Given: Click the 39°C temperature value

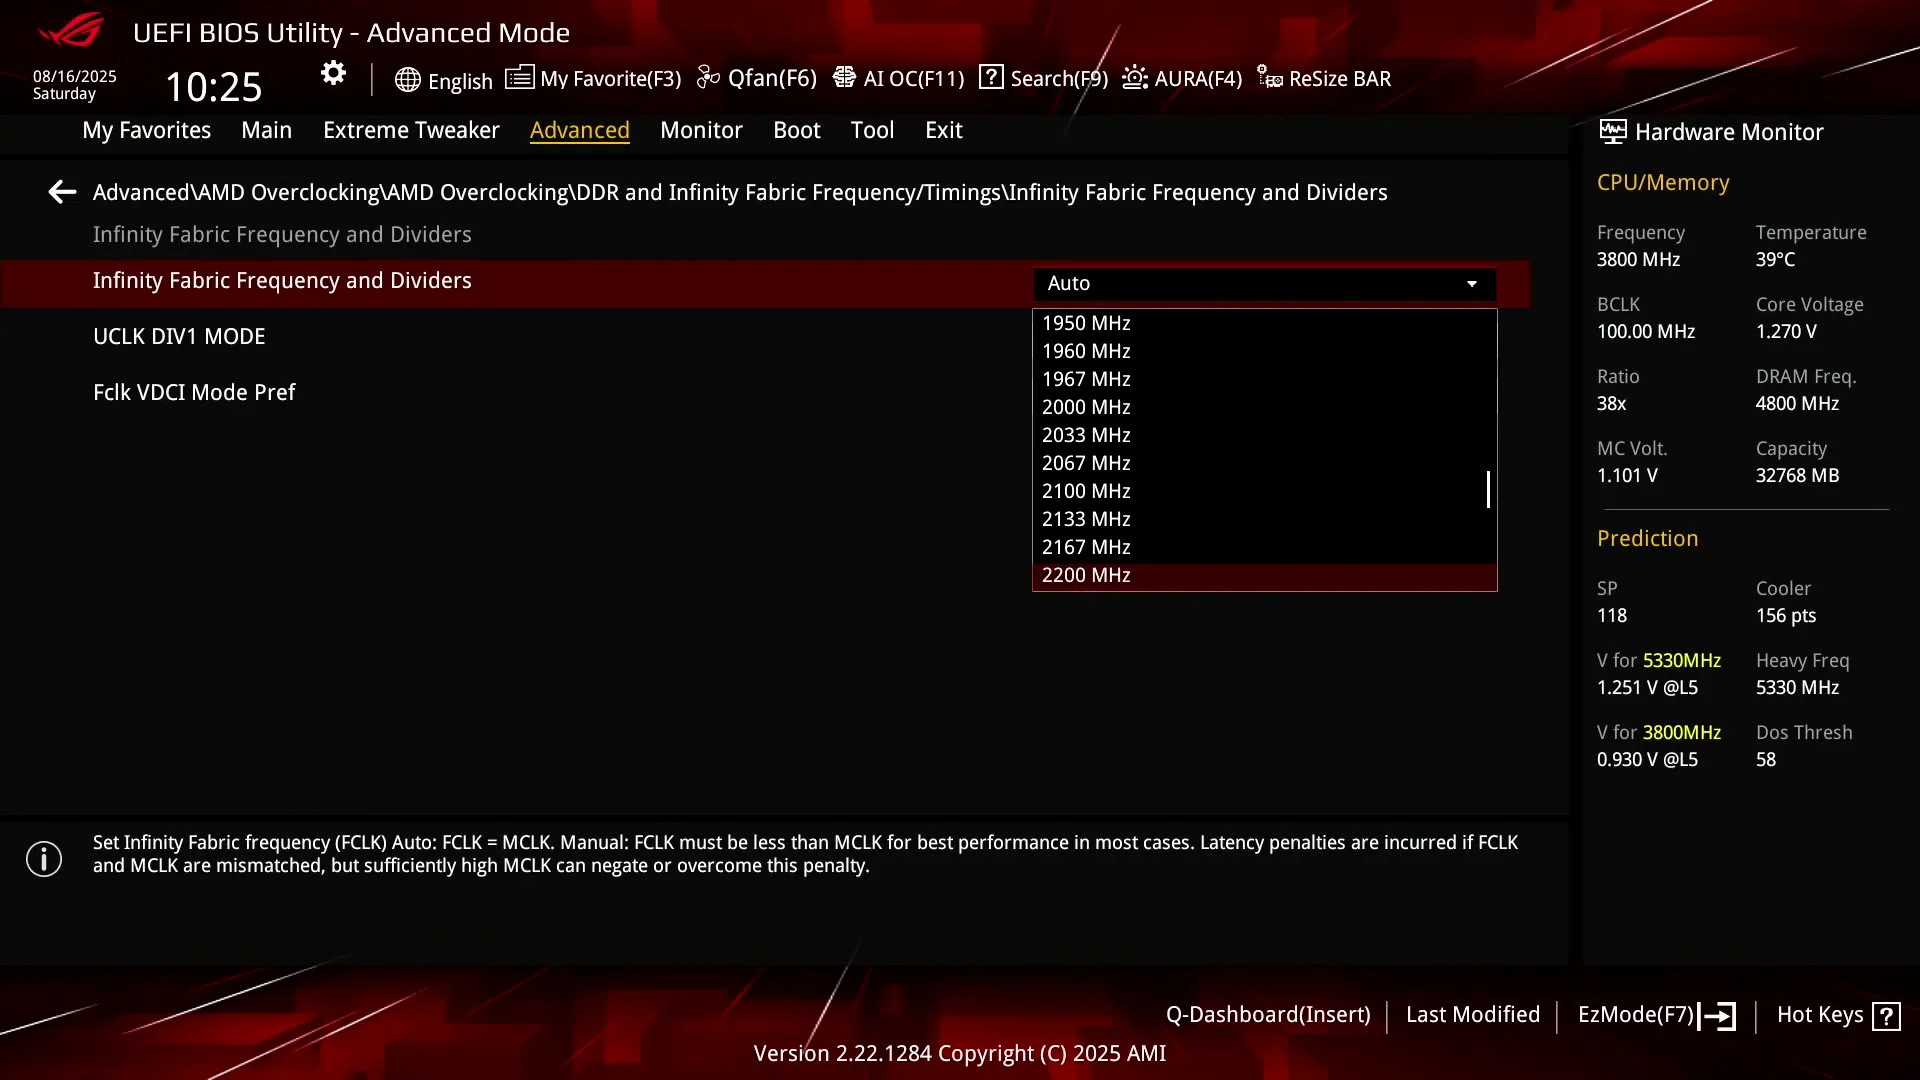Looking at the screenshot, I should pos(1775,260).
